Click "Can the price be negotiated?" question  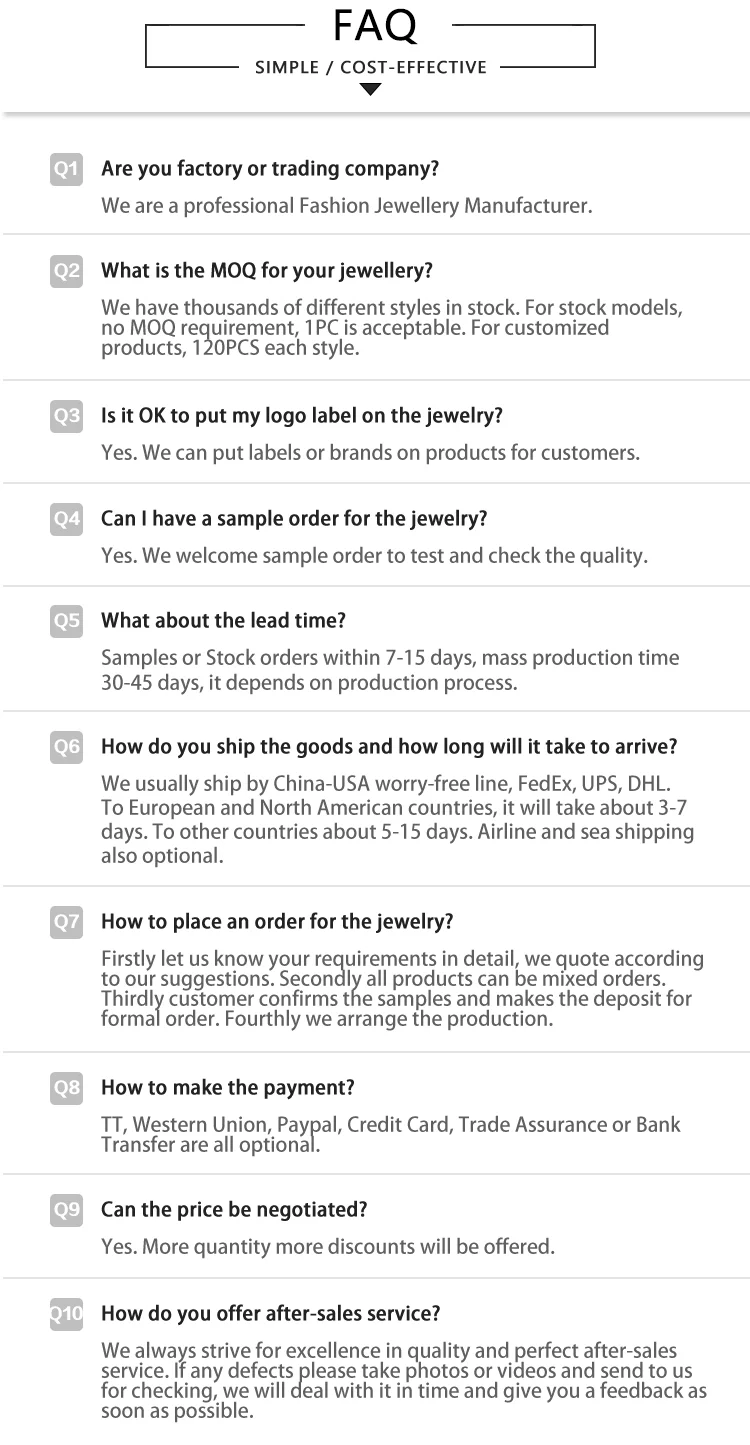click(x=234, y=1210)
